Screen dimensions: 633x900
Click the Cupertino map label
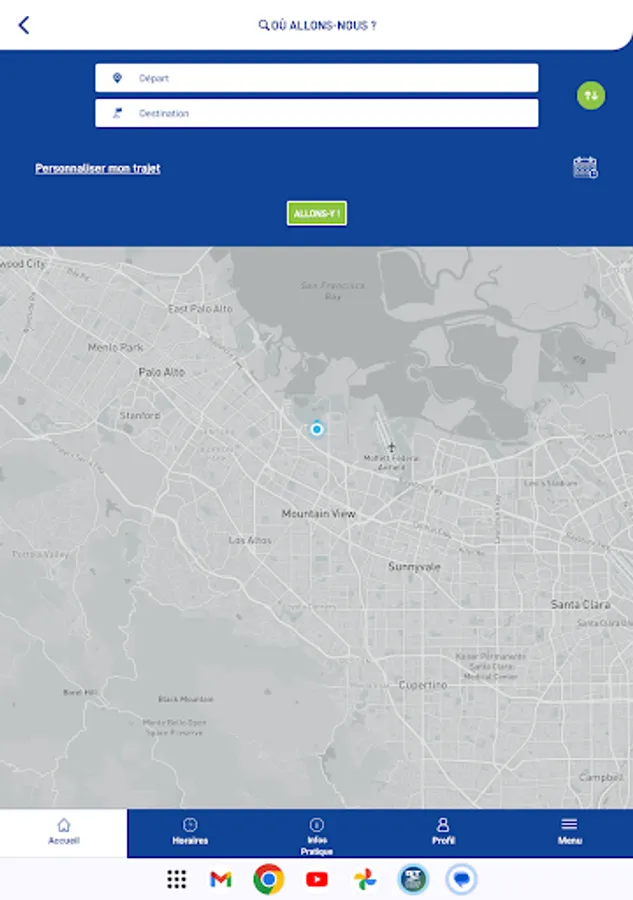click(x=423, y=685)
